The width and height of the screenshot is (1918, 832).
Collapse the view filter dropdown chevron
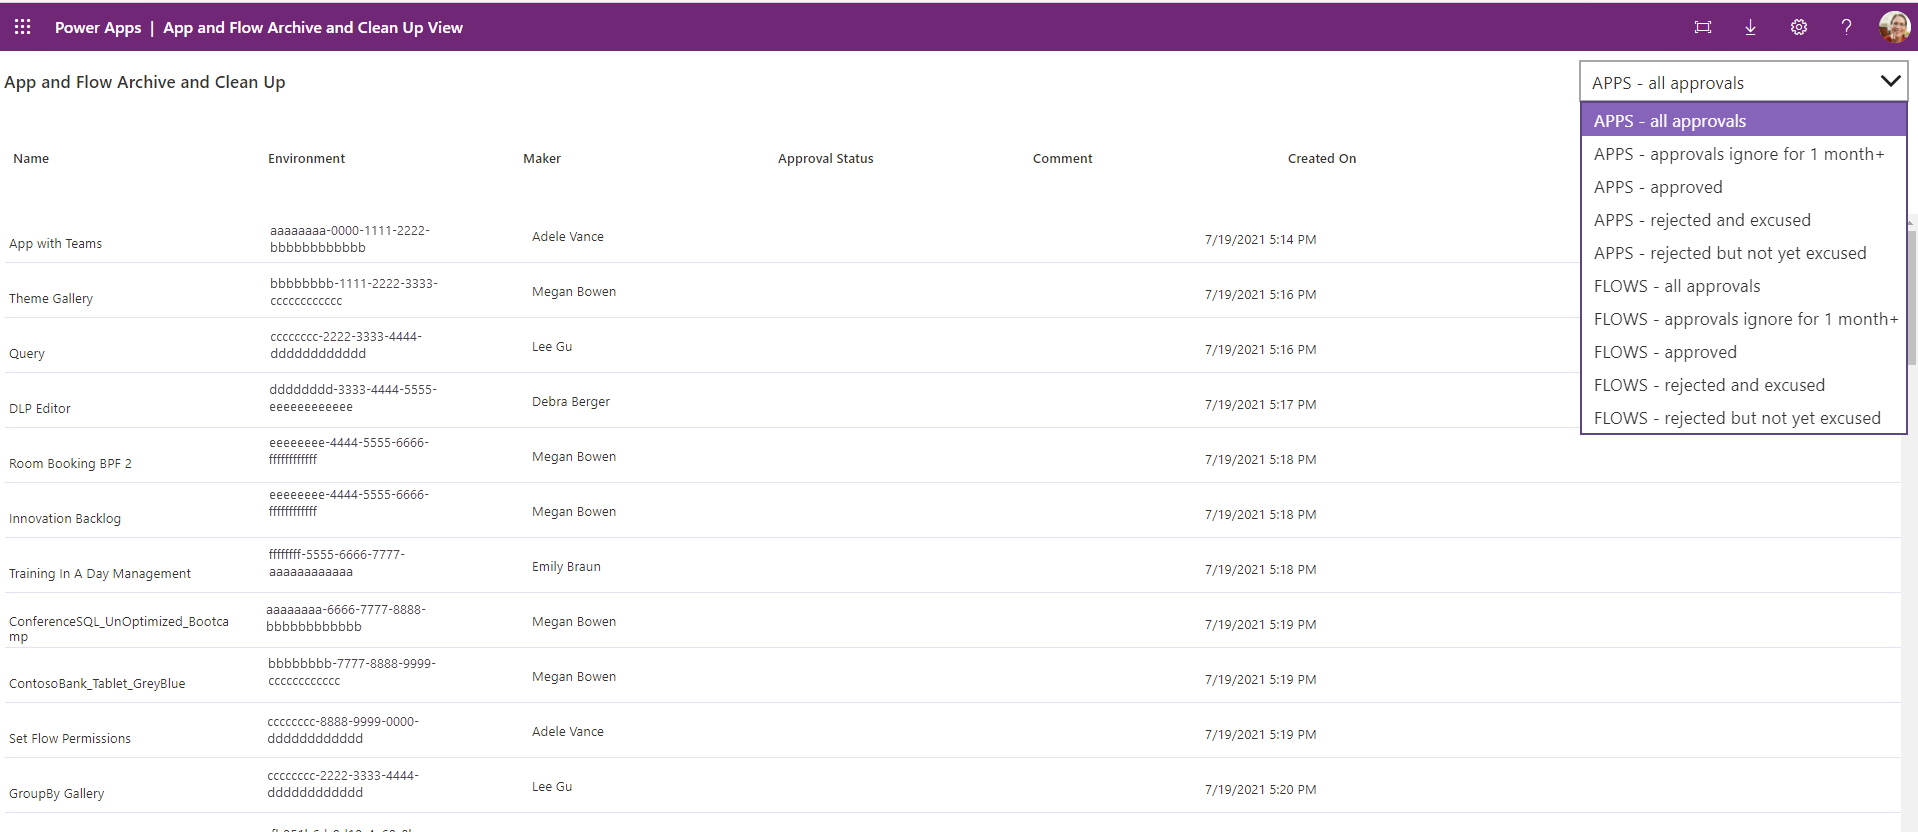1889,82
